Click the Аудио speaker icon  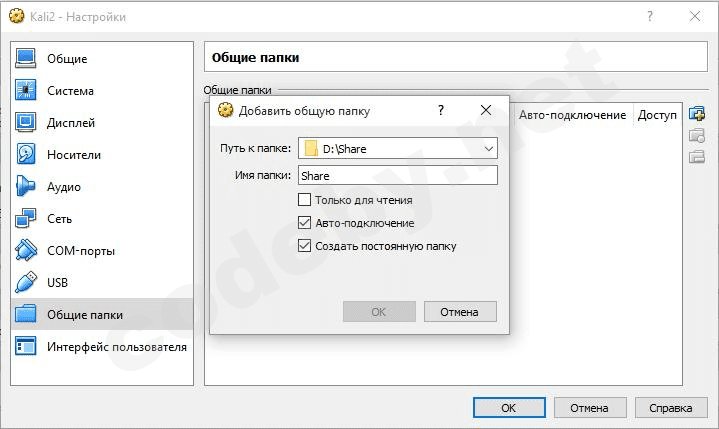[x=25, y=186]
